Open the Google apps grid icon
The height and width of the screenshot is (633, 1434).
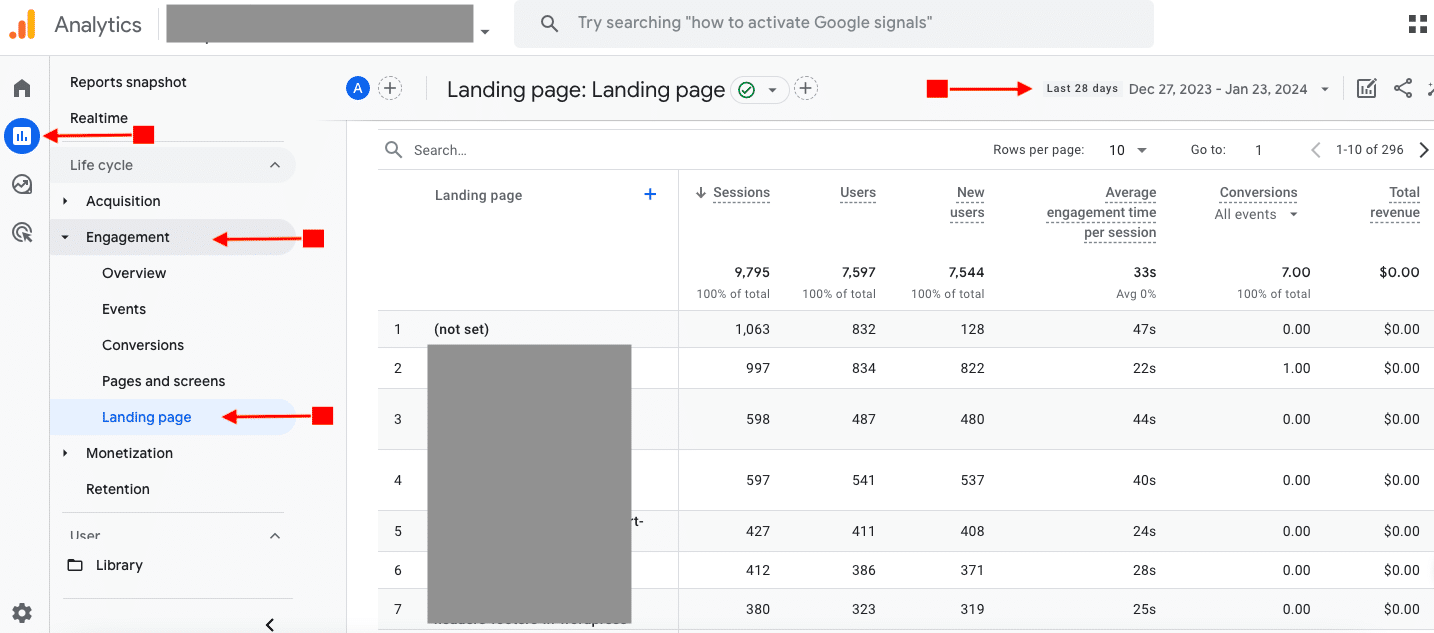click(x=1417, y=23)
